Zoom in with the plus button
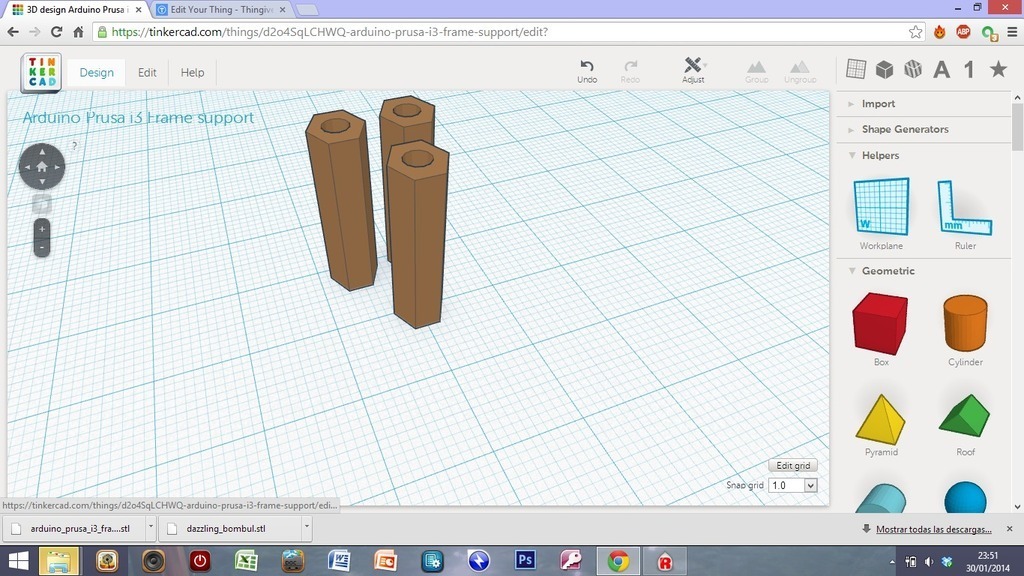The height and width of the screenshot is (576, 1024). click(42, 229)
